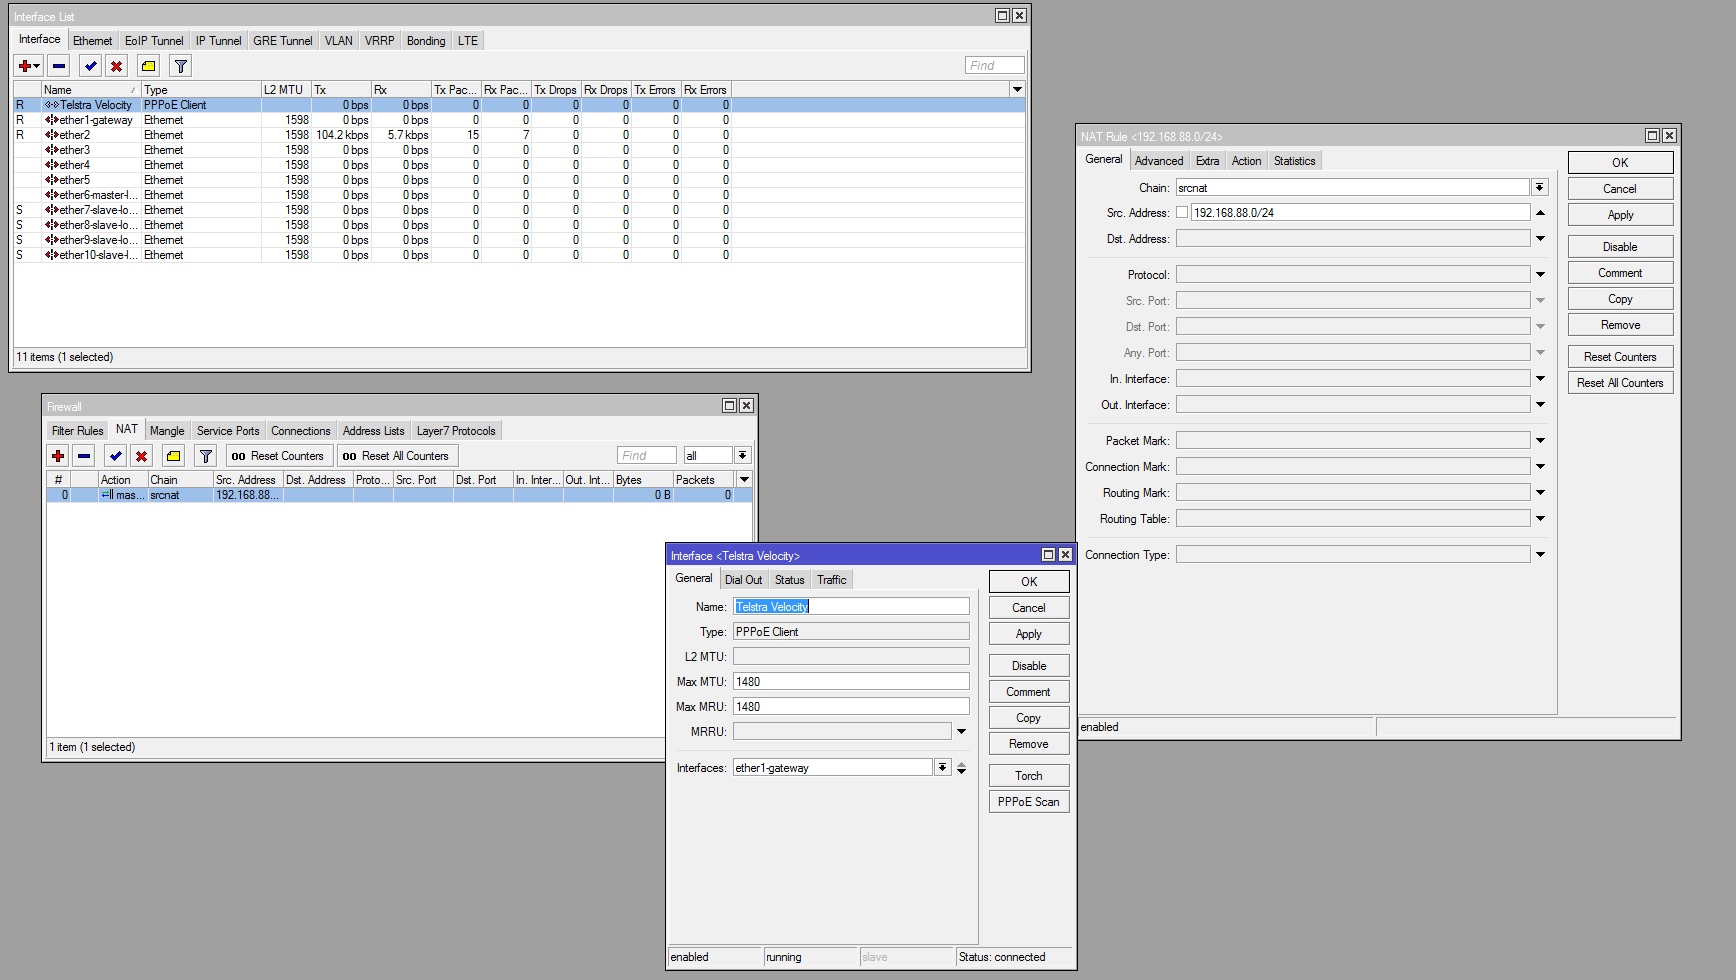Screen dimensions: 1736x980
Task: Click Remove in the Telstra Velocity window
Action: 1029,744
